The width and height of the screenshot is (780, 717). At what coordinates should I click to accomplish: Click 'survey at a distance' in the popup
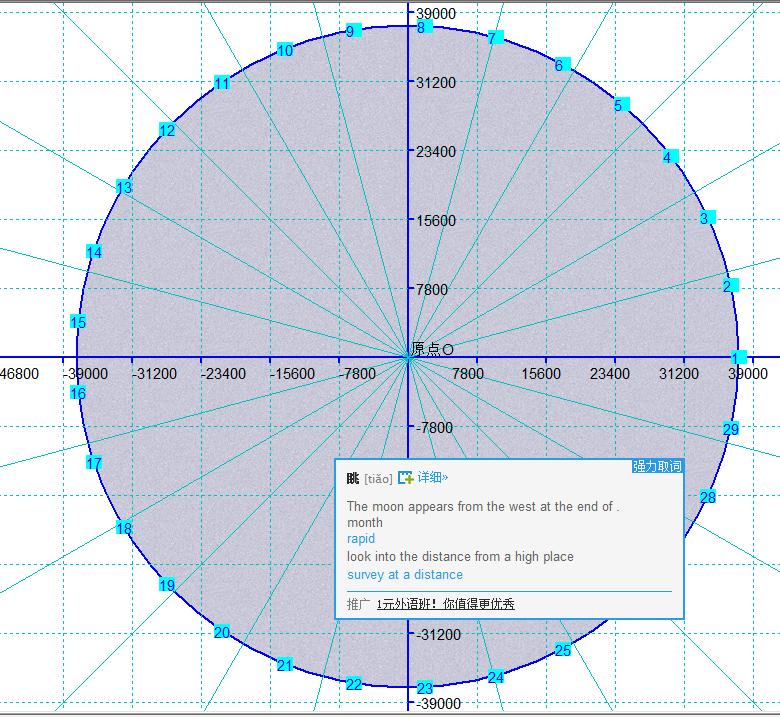(404, 575)
